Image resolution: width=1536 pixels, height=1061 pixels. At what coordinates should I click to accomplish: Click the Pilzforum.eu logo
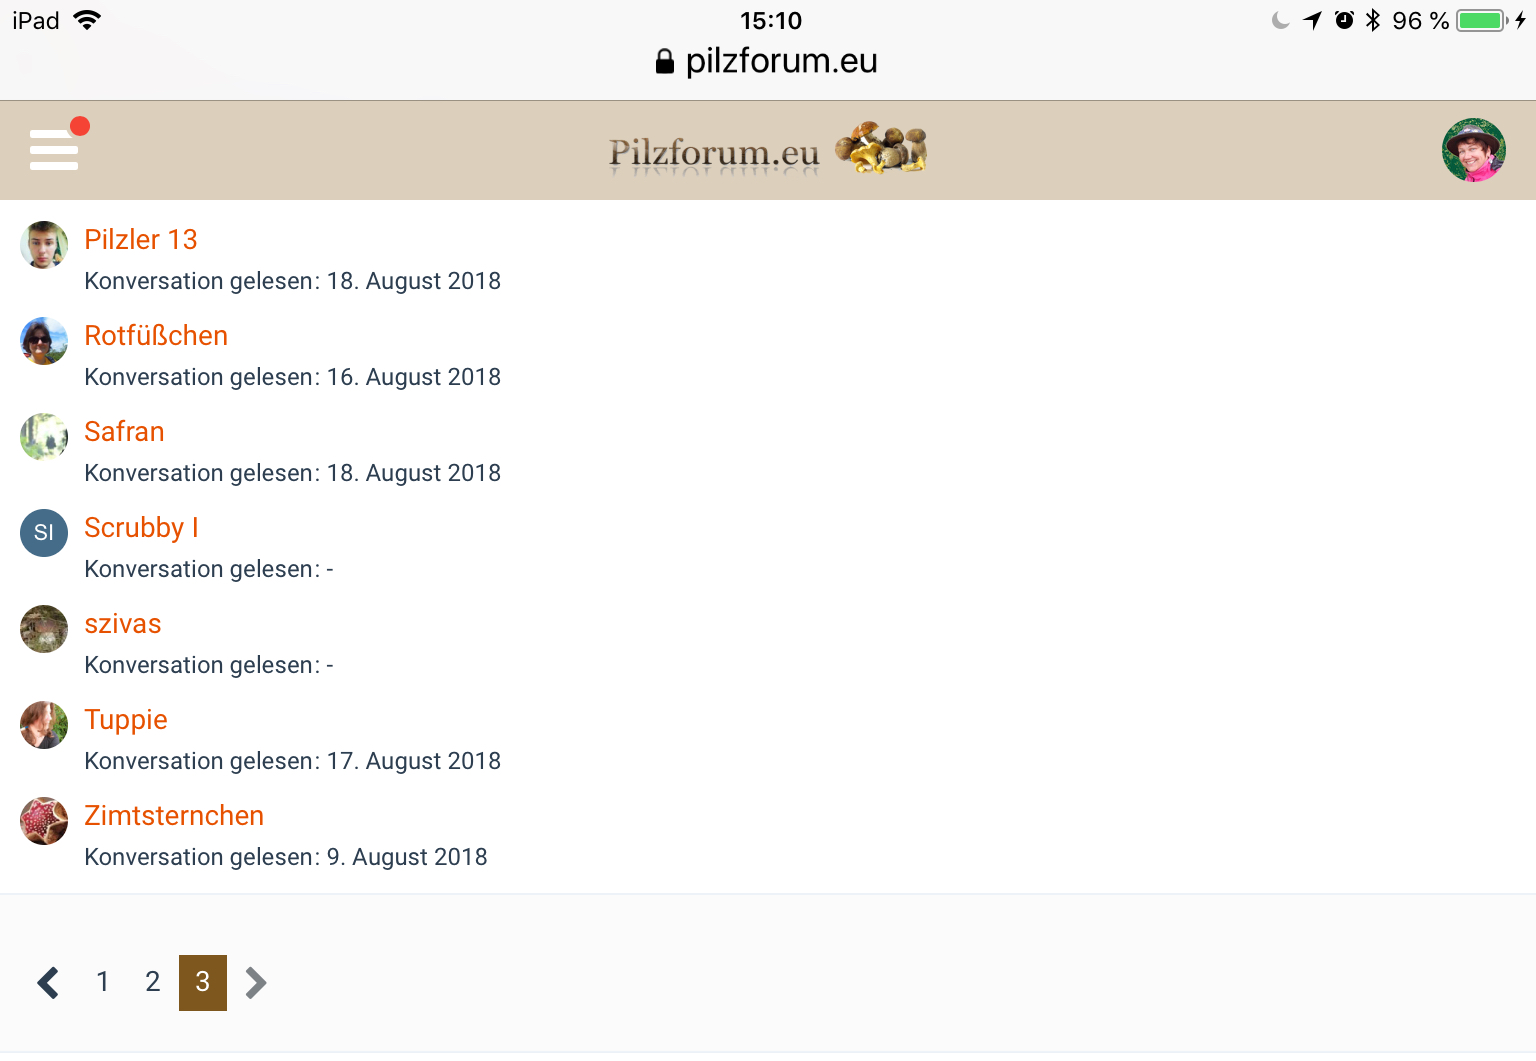coord(767,150)
